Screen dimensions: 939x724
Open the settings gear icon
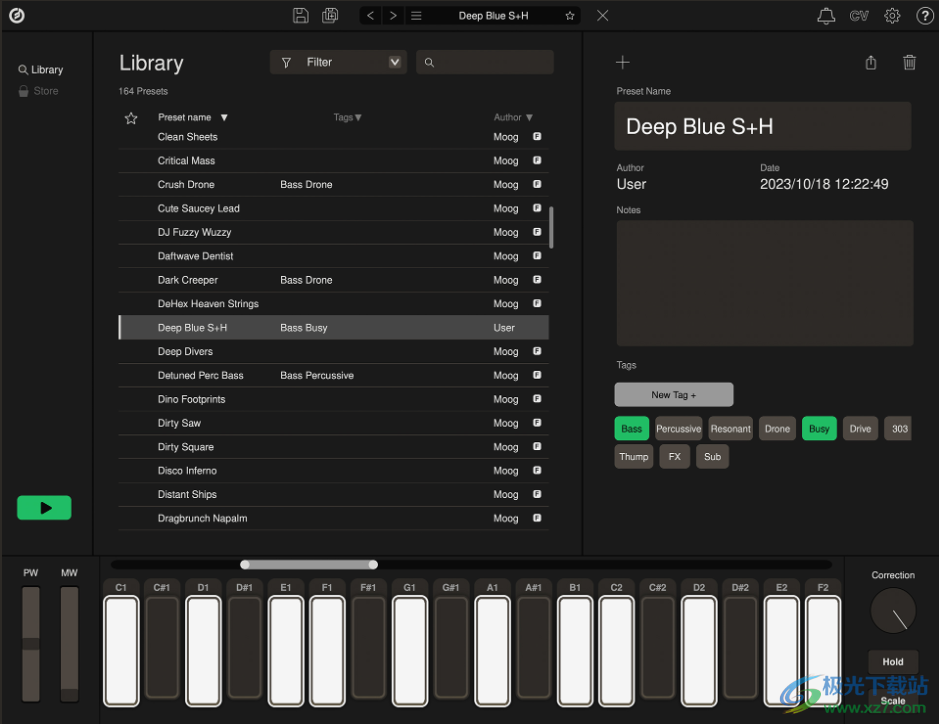click(892, 15)
